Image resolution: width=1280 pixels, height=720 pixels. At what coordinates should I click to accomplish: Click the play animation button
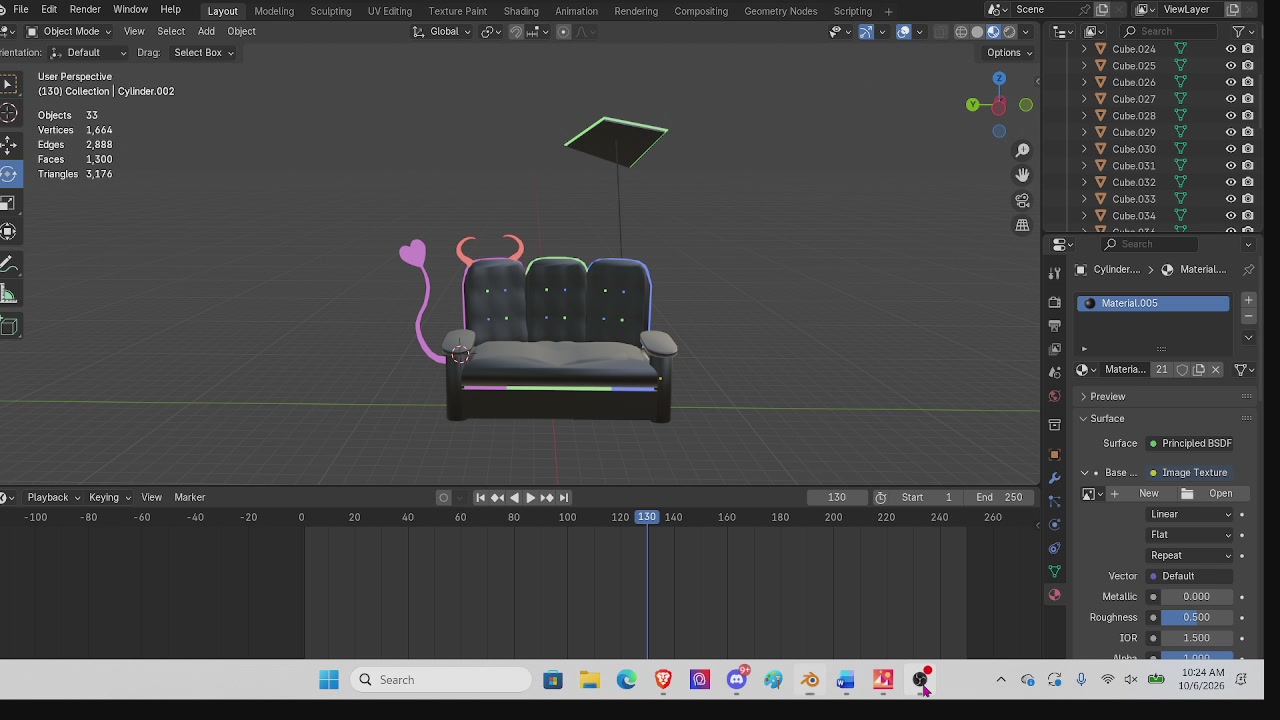pos(530,497)
